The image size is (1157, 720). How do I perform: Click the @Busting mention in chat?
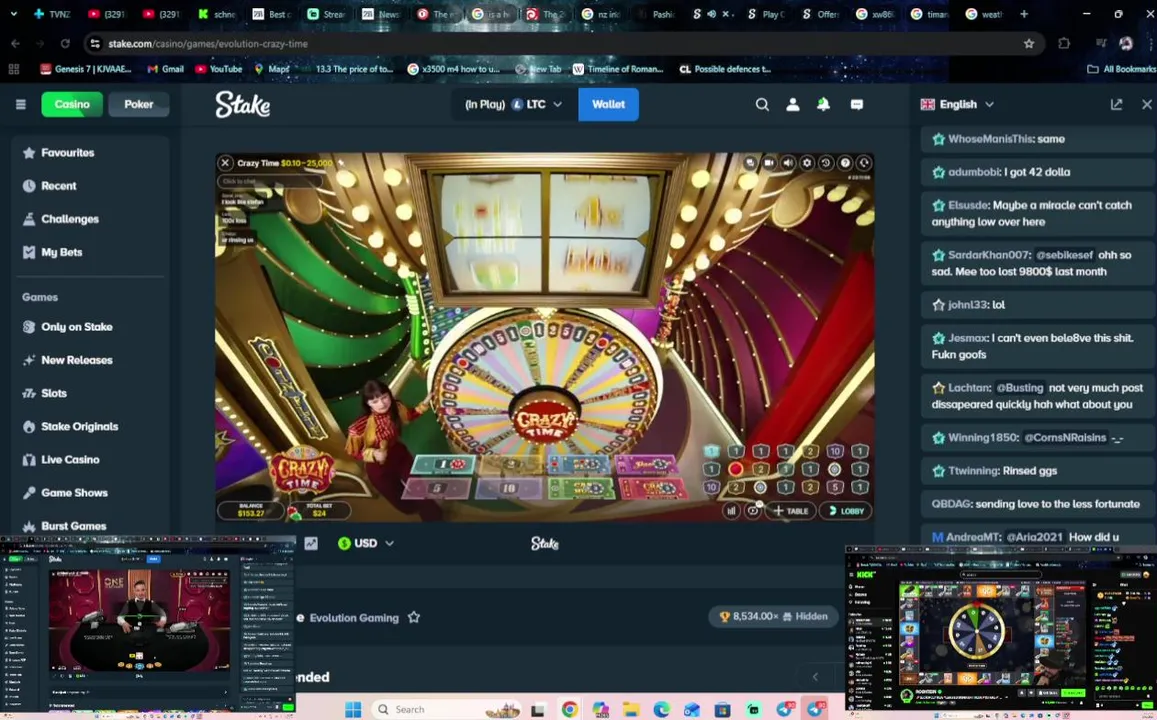point(1020,387)
